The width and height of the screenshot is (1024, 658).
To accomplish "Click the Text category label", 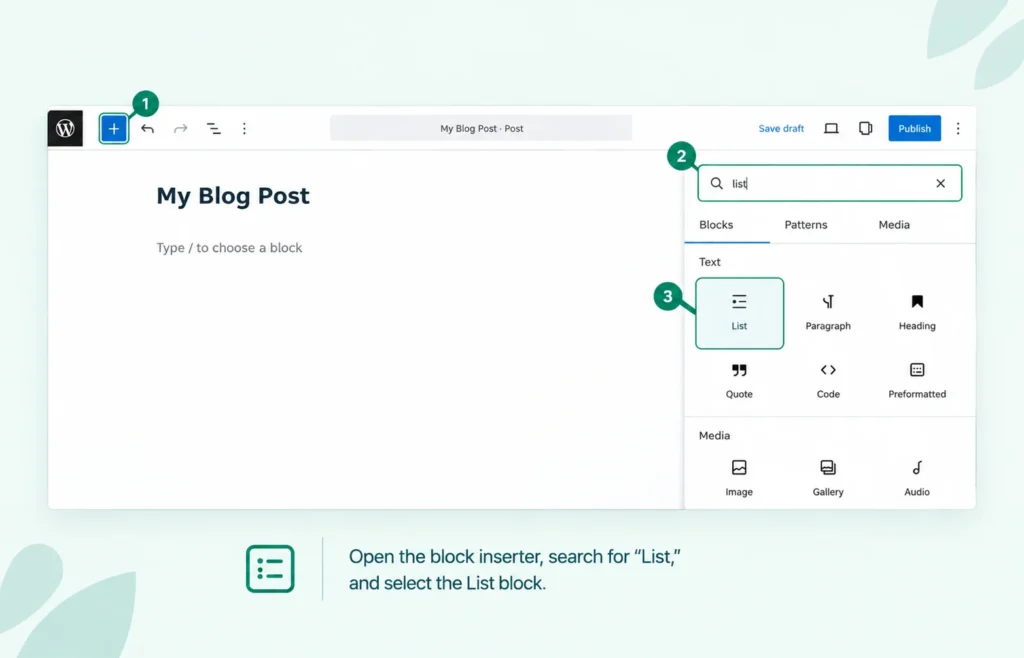I will [710, 262].
